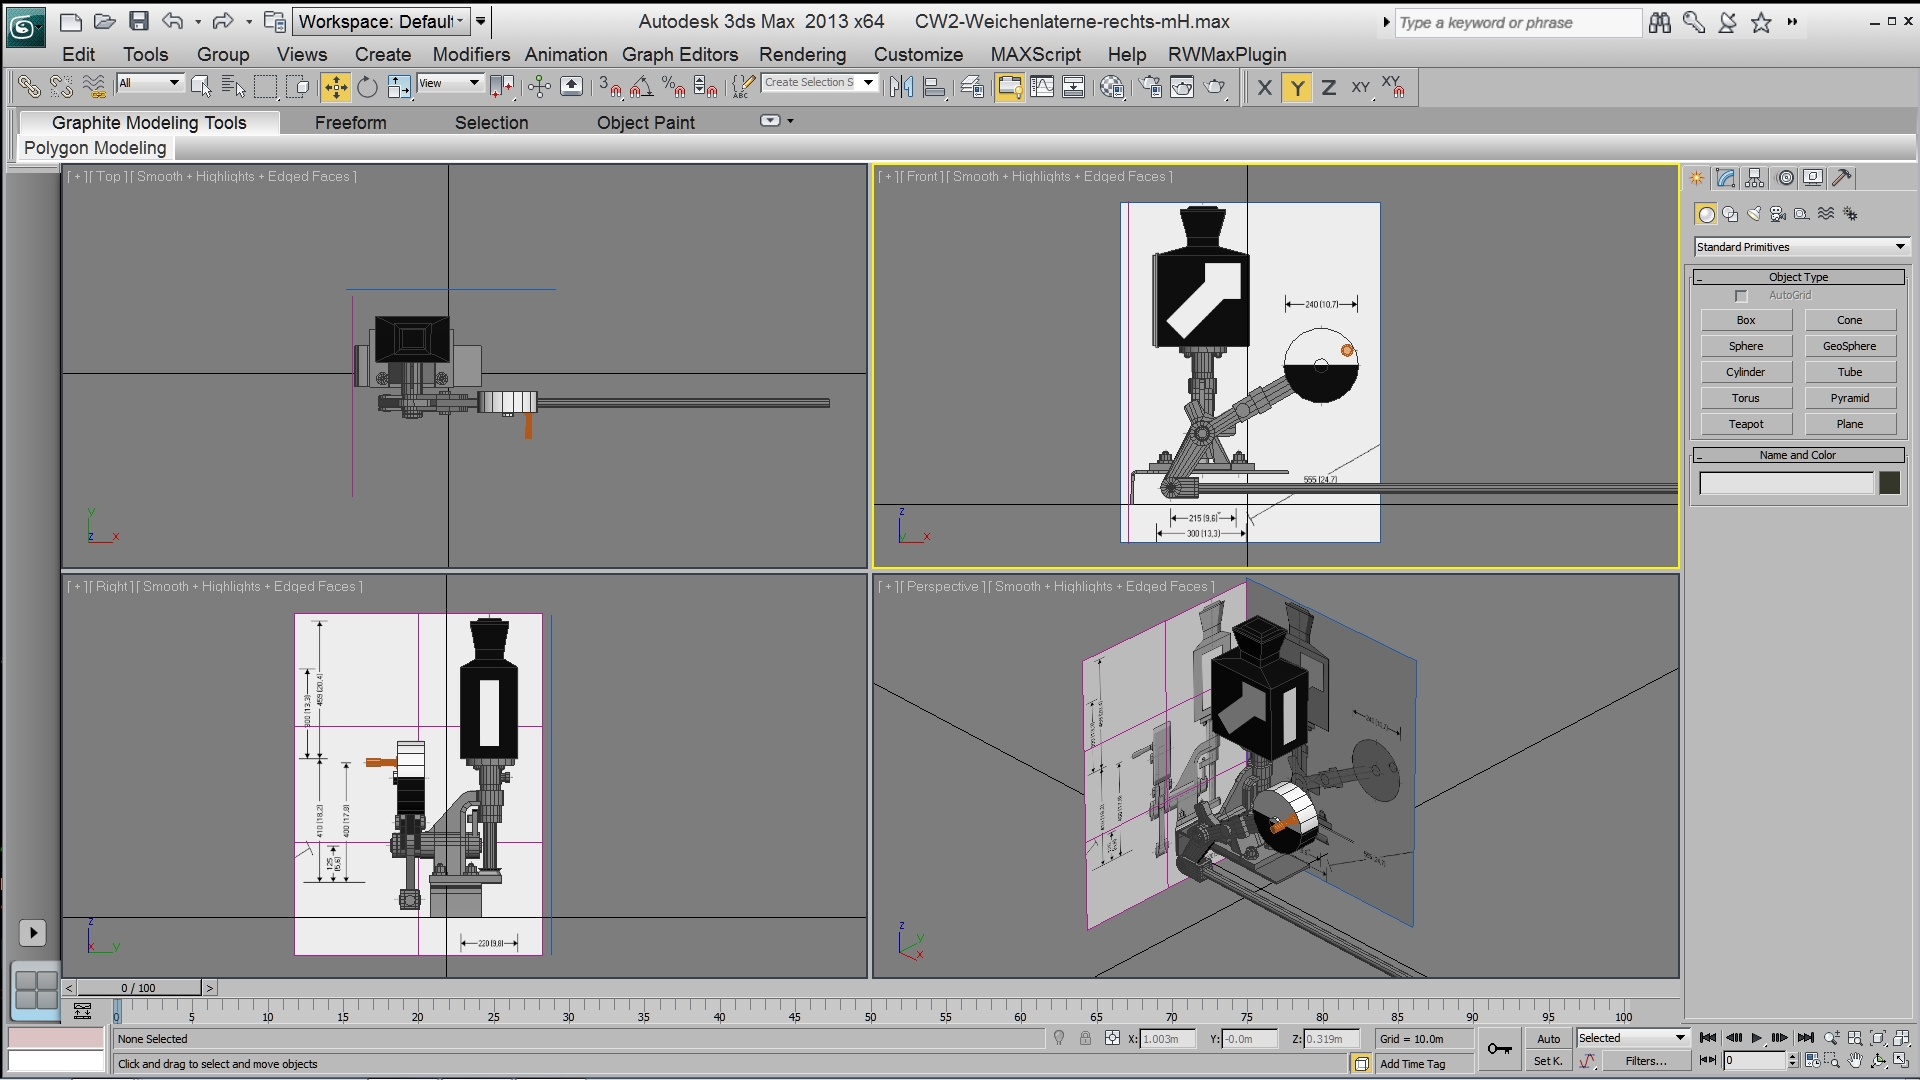Click the Selection Lock padlock icon

[1085, 1039]
